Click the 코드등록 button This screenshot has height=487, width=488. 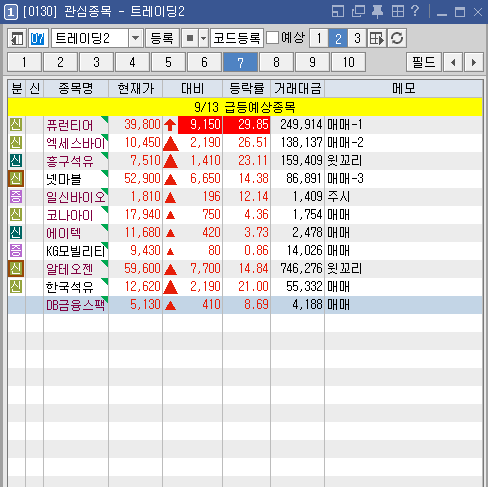pyautogui.click(x=237, y=38)
